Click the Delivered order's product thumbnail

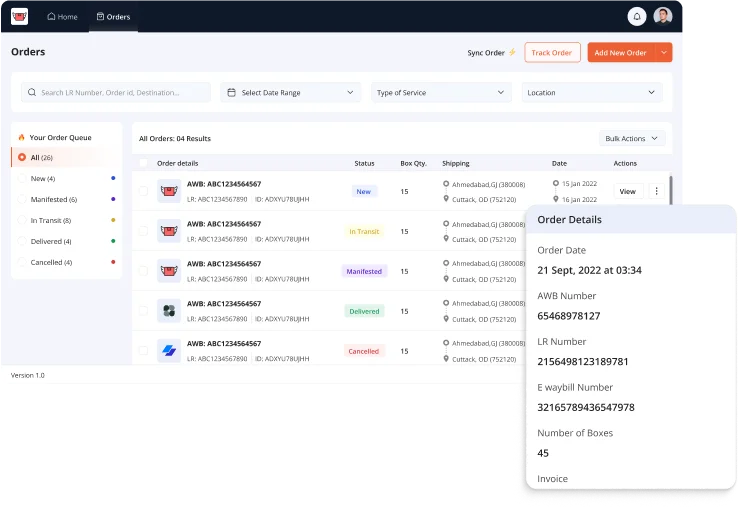pyautogui.click(x=169, y=311)
